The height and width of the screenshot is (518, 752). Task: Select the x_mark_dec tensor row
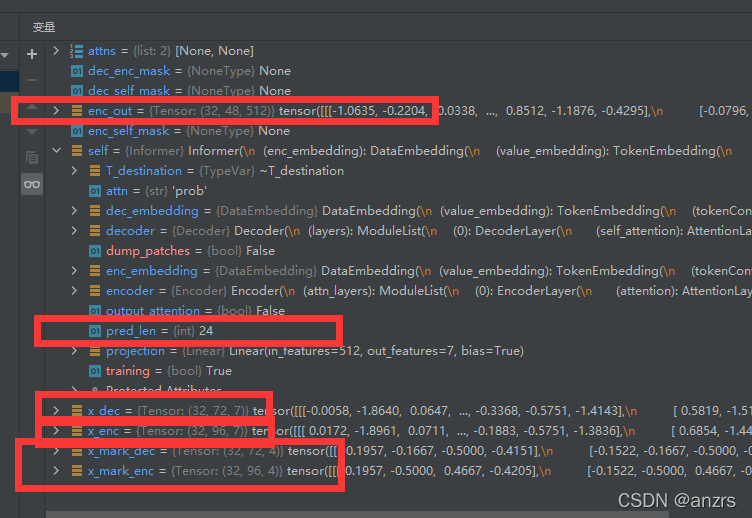(x=399, y=451)
